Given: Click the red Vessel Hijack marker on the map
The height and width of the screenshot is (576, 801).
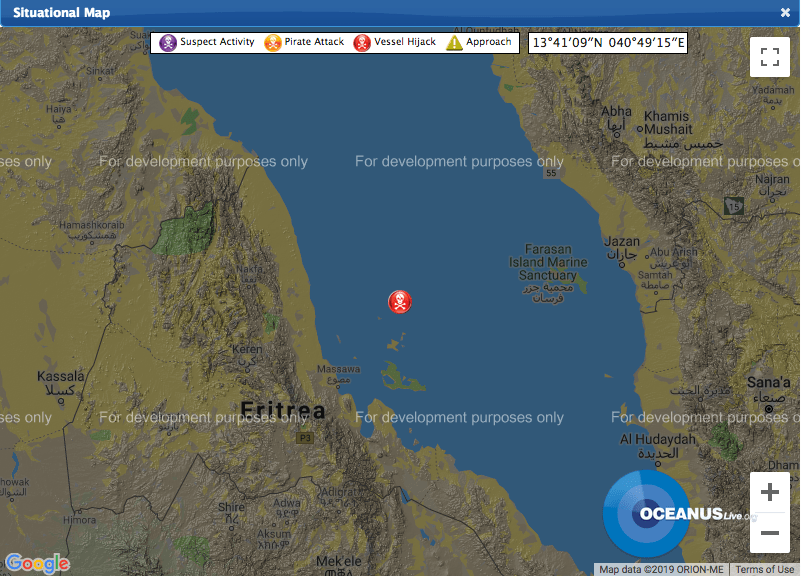Looking at the screenshot, I should coord(399,301).
